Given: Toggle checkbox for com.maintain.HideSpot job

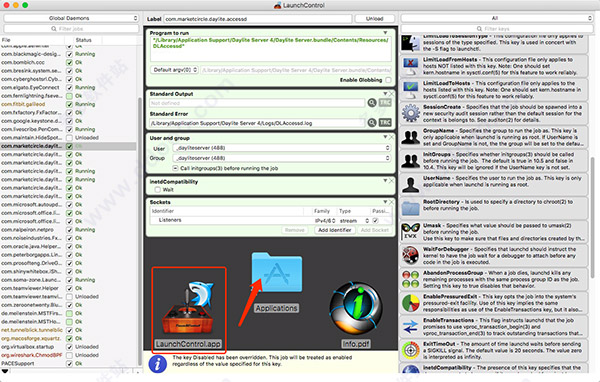Looking at the screenshot, I should click(x=69, y=137).
